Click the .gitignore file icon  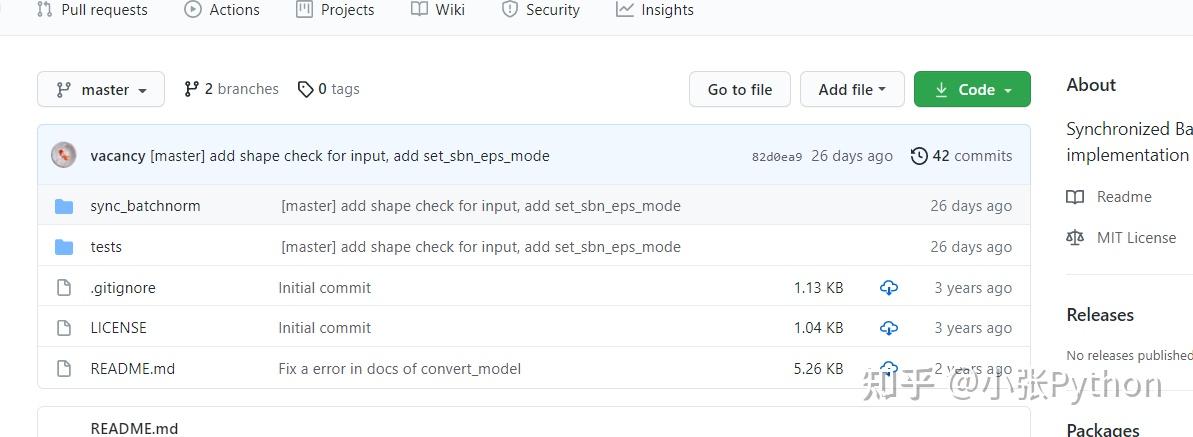[64, 288]
